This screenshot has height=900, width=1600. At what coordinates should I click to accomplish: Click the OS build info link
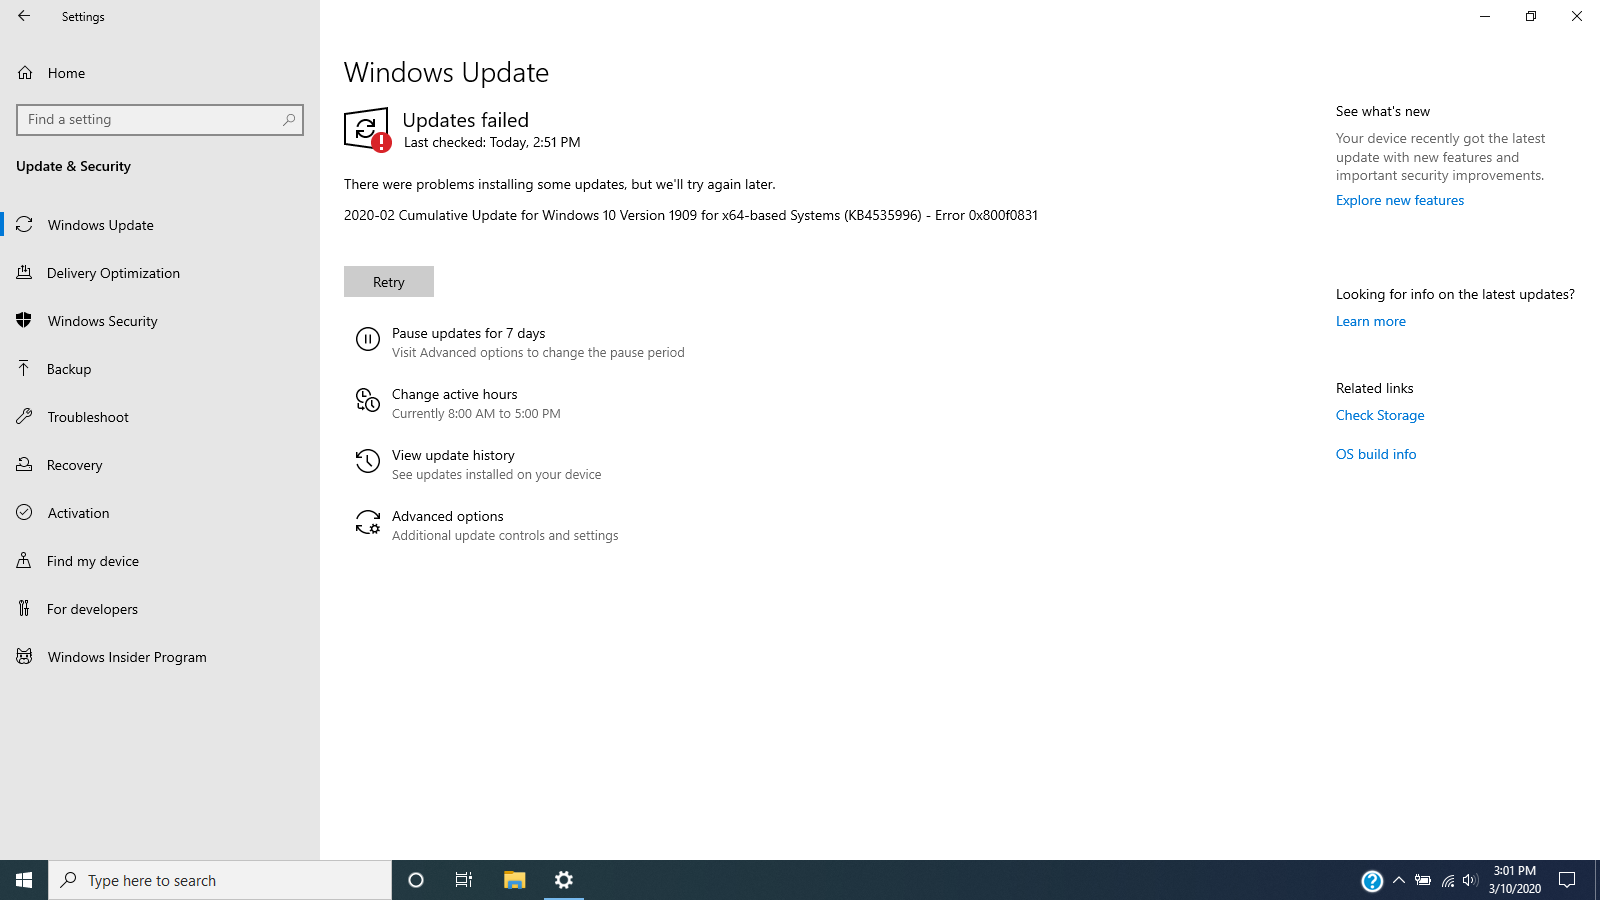pyautogui.click(x=1375, y=453)
